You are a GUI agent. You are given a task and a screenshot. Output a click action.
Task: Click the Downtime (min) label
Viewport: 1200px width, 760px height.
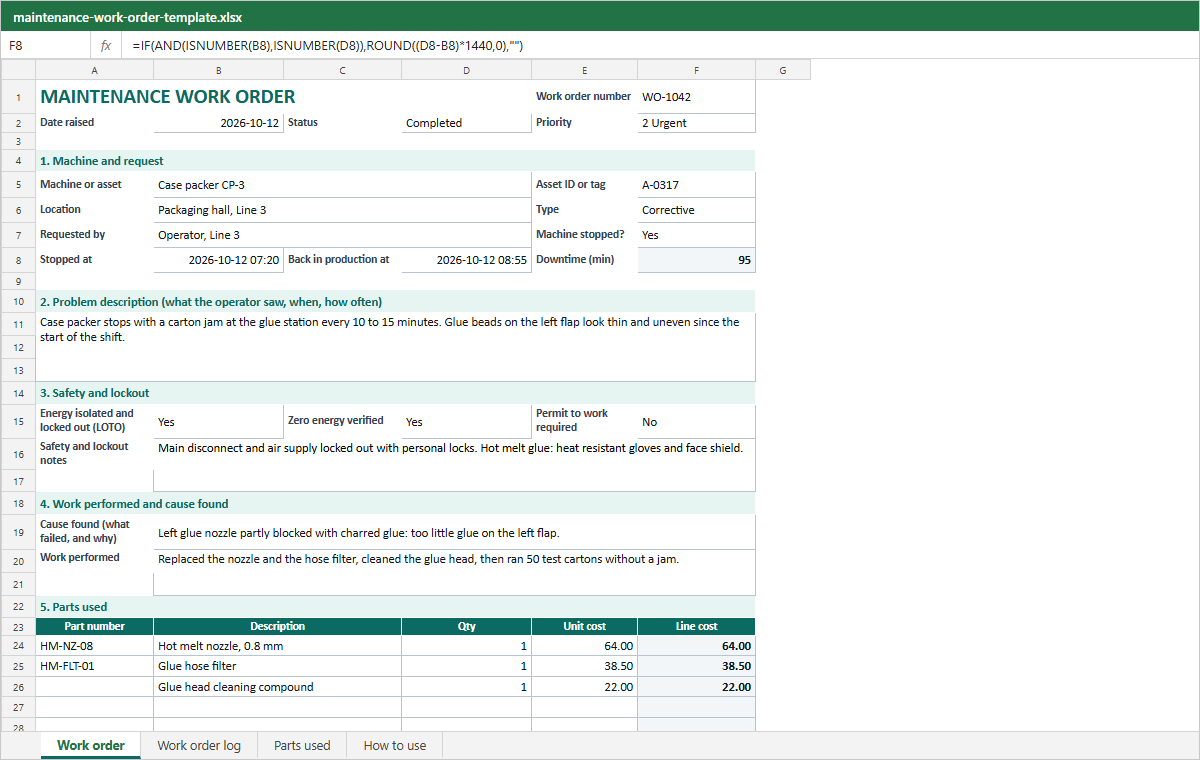tap(575, 259)
